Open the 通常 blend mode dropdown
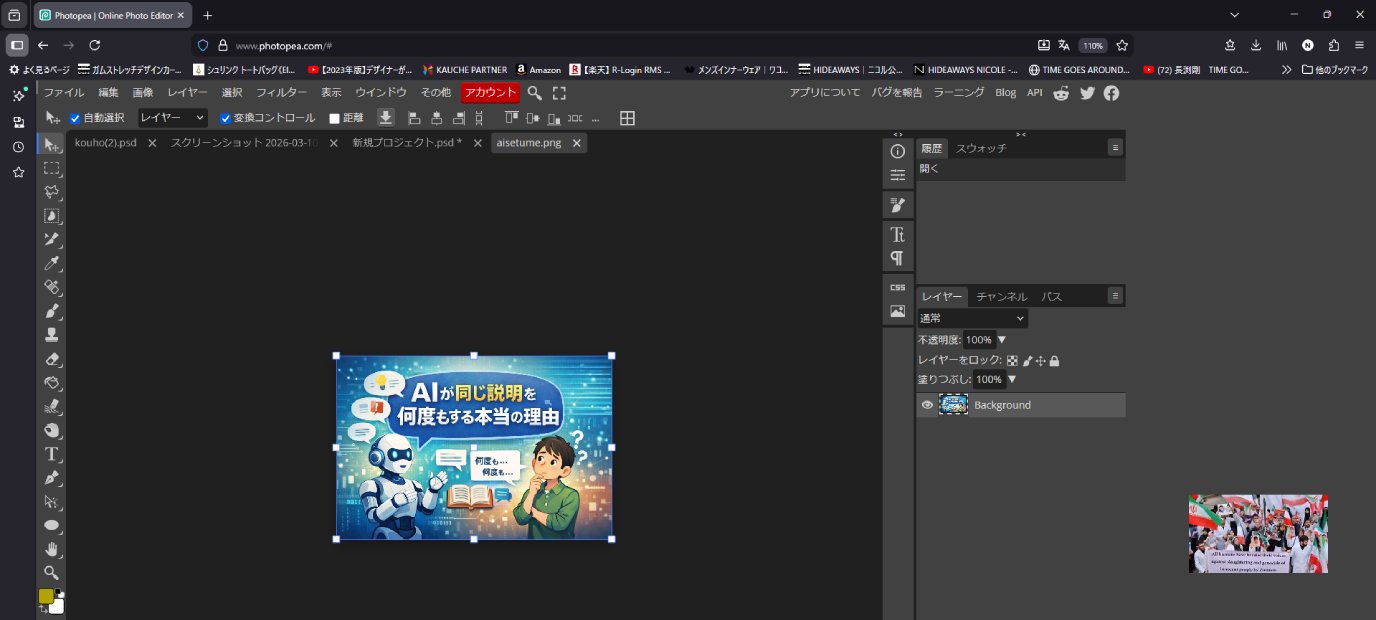 (x=971, y=318)
